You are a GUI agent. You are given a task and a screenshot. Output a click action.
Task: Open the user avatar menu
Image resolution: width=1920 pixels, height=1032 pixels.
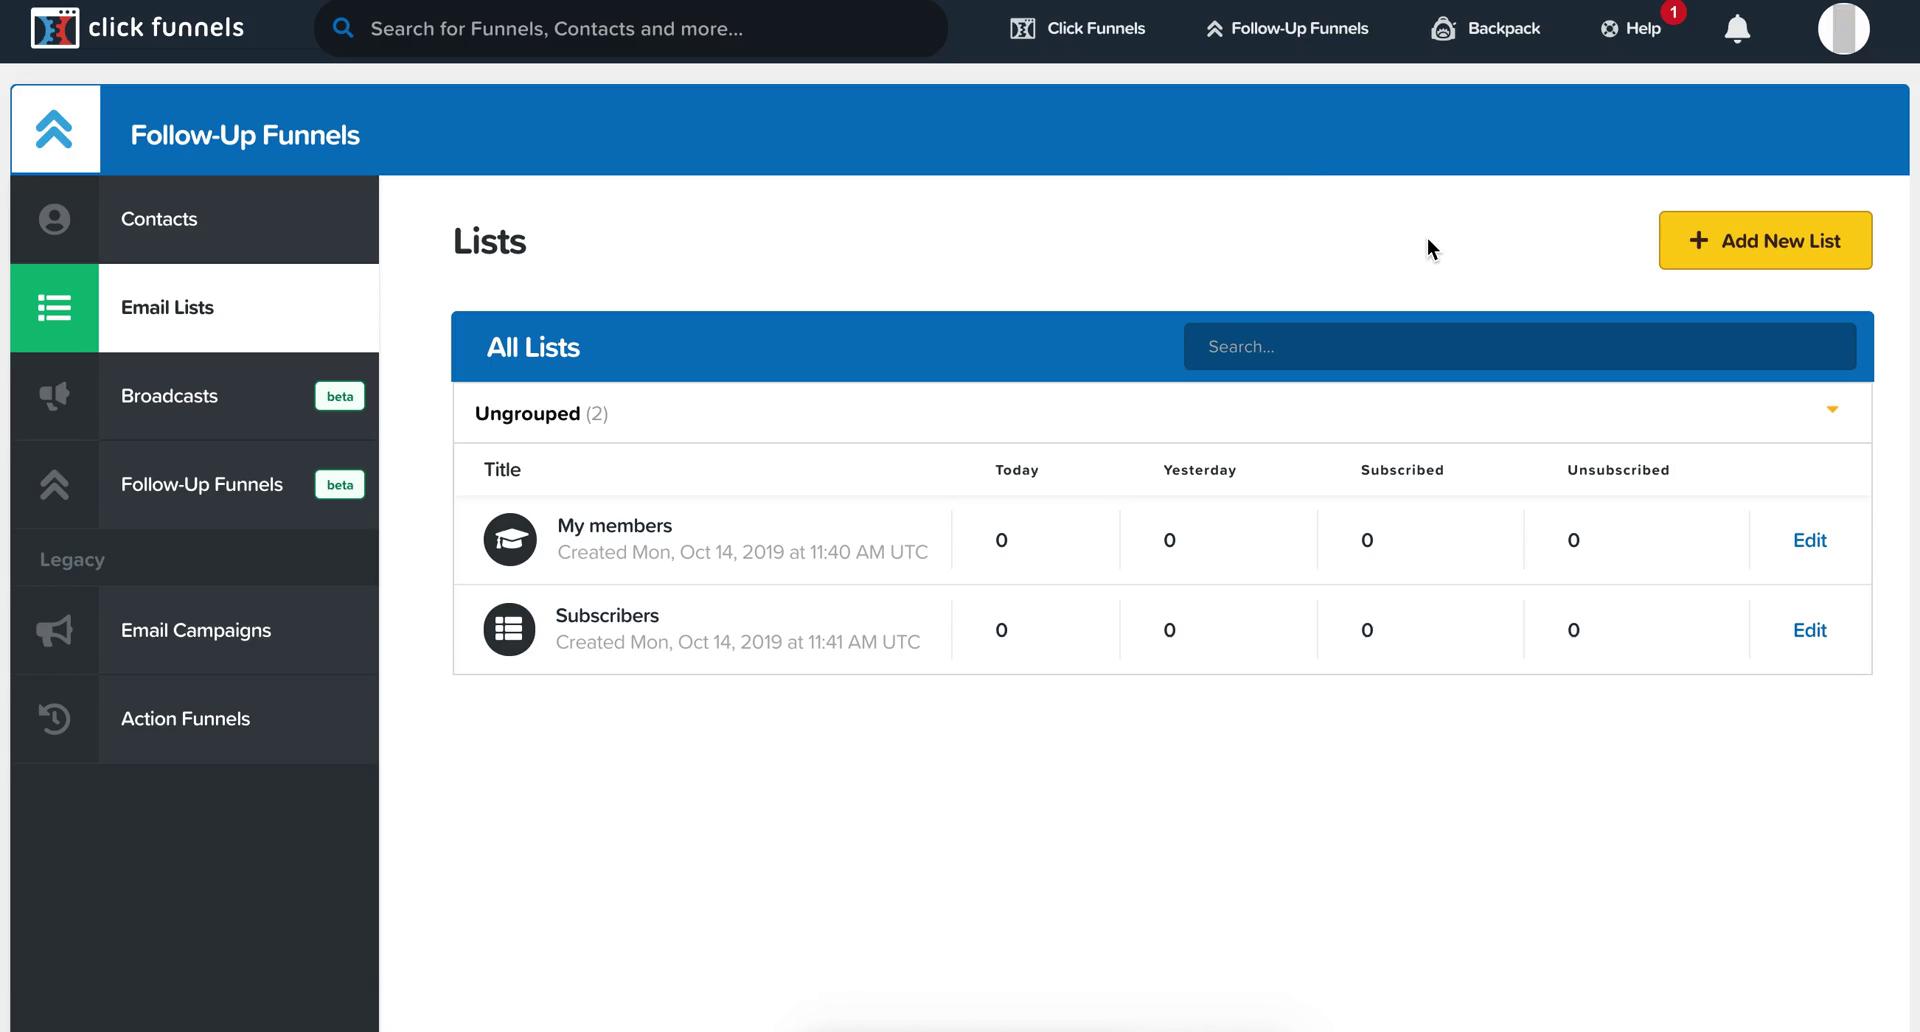coord(1843,28)
